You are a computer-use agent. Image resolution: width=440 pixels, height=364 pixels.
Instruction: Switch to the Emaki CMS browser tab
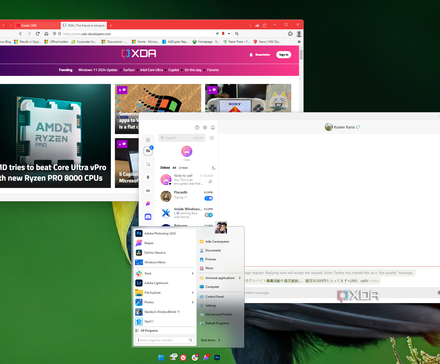point(37,25)
